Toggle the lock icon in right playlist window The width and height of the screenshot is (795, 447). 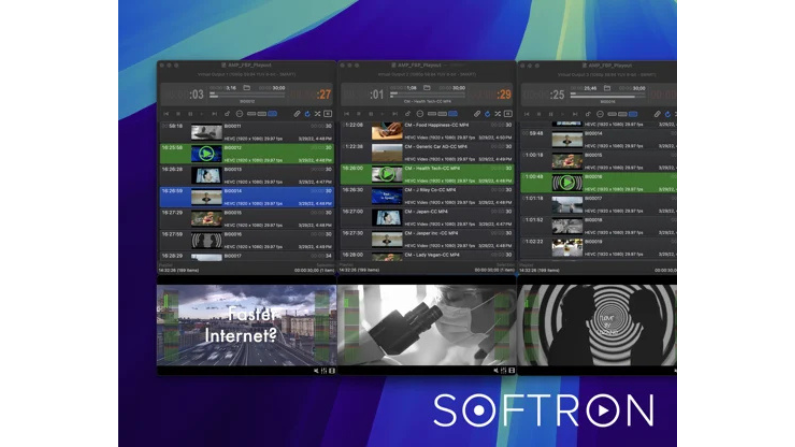[588, 114]
